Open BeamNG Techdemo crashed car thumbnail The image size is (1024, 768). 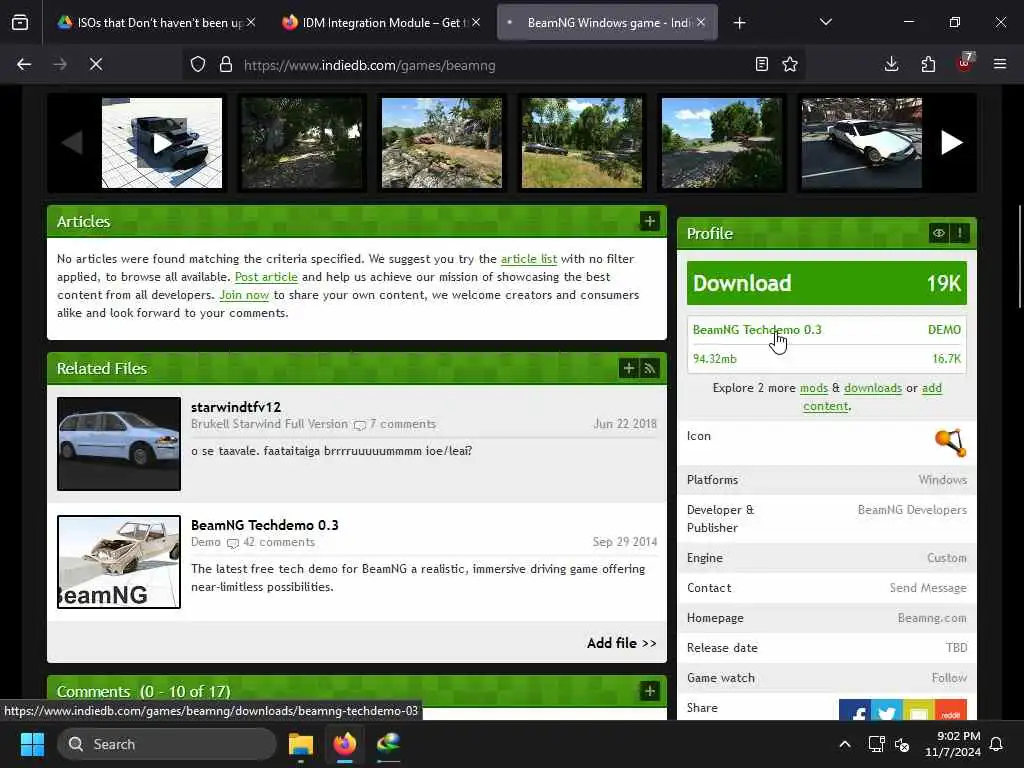[x=119, y=562]
